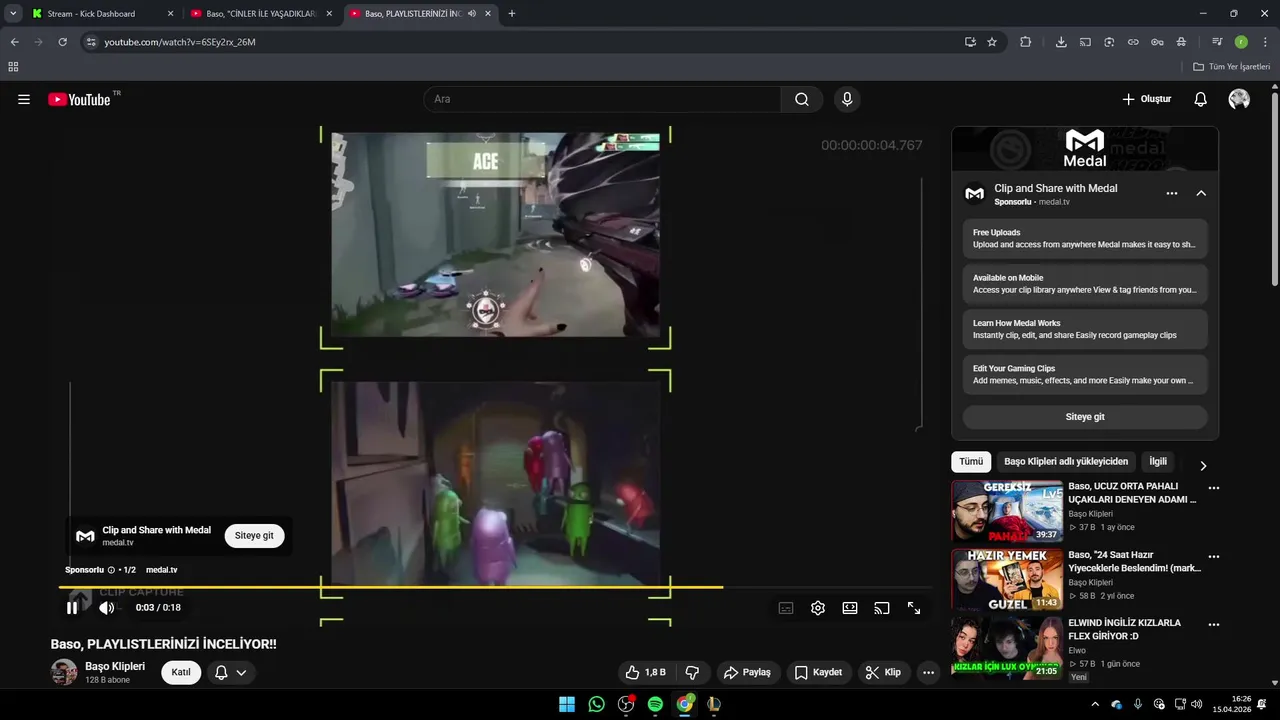1280x720 pixels.
Task: Open Medal ad options three-dot menu
Action: click(x=1172, y=193)
